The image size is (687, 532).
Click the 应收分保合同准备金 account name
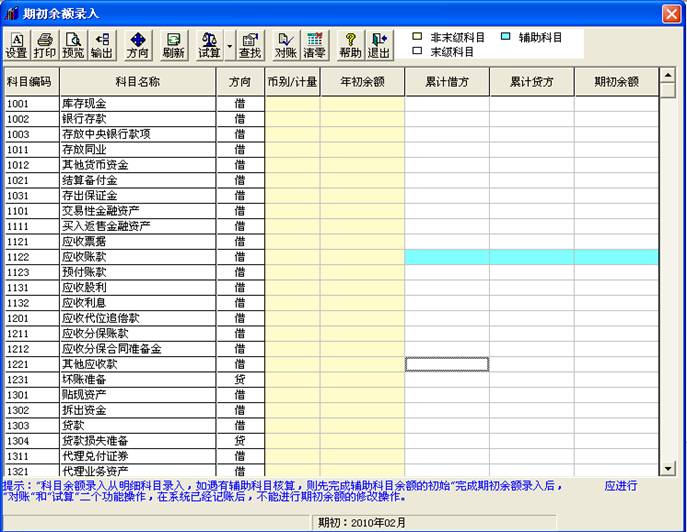tap(112, 349)
